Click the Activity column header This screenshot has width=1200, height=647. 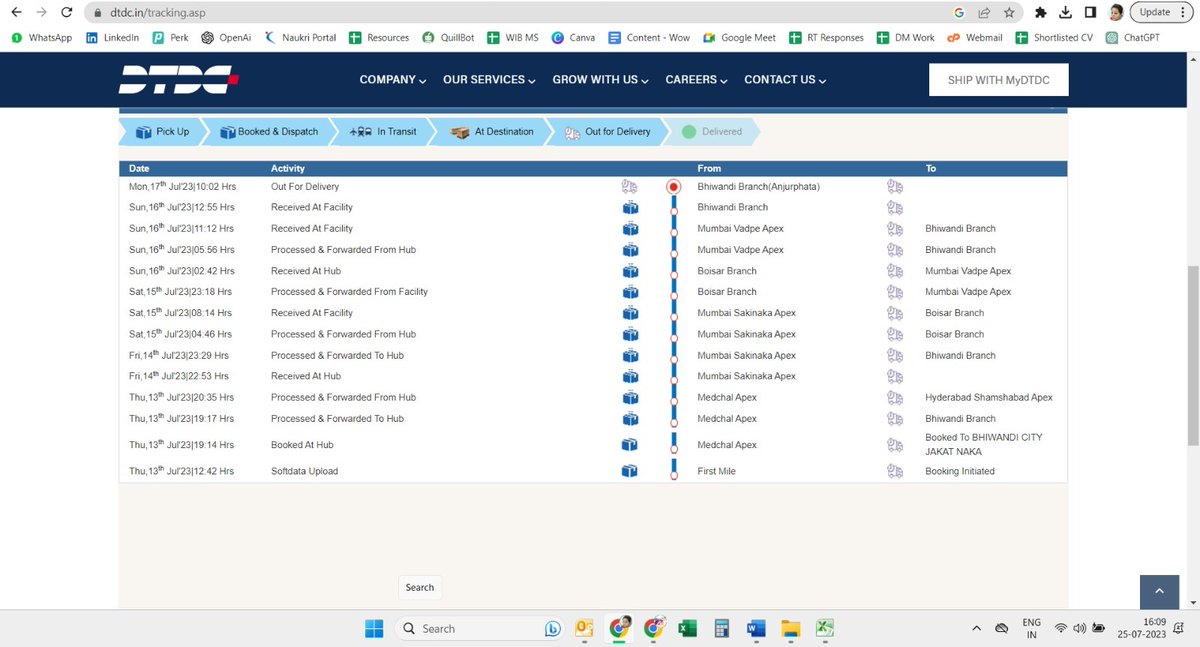pyautogui.click(x=288, y=168)
